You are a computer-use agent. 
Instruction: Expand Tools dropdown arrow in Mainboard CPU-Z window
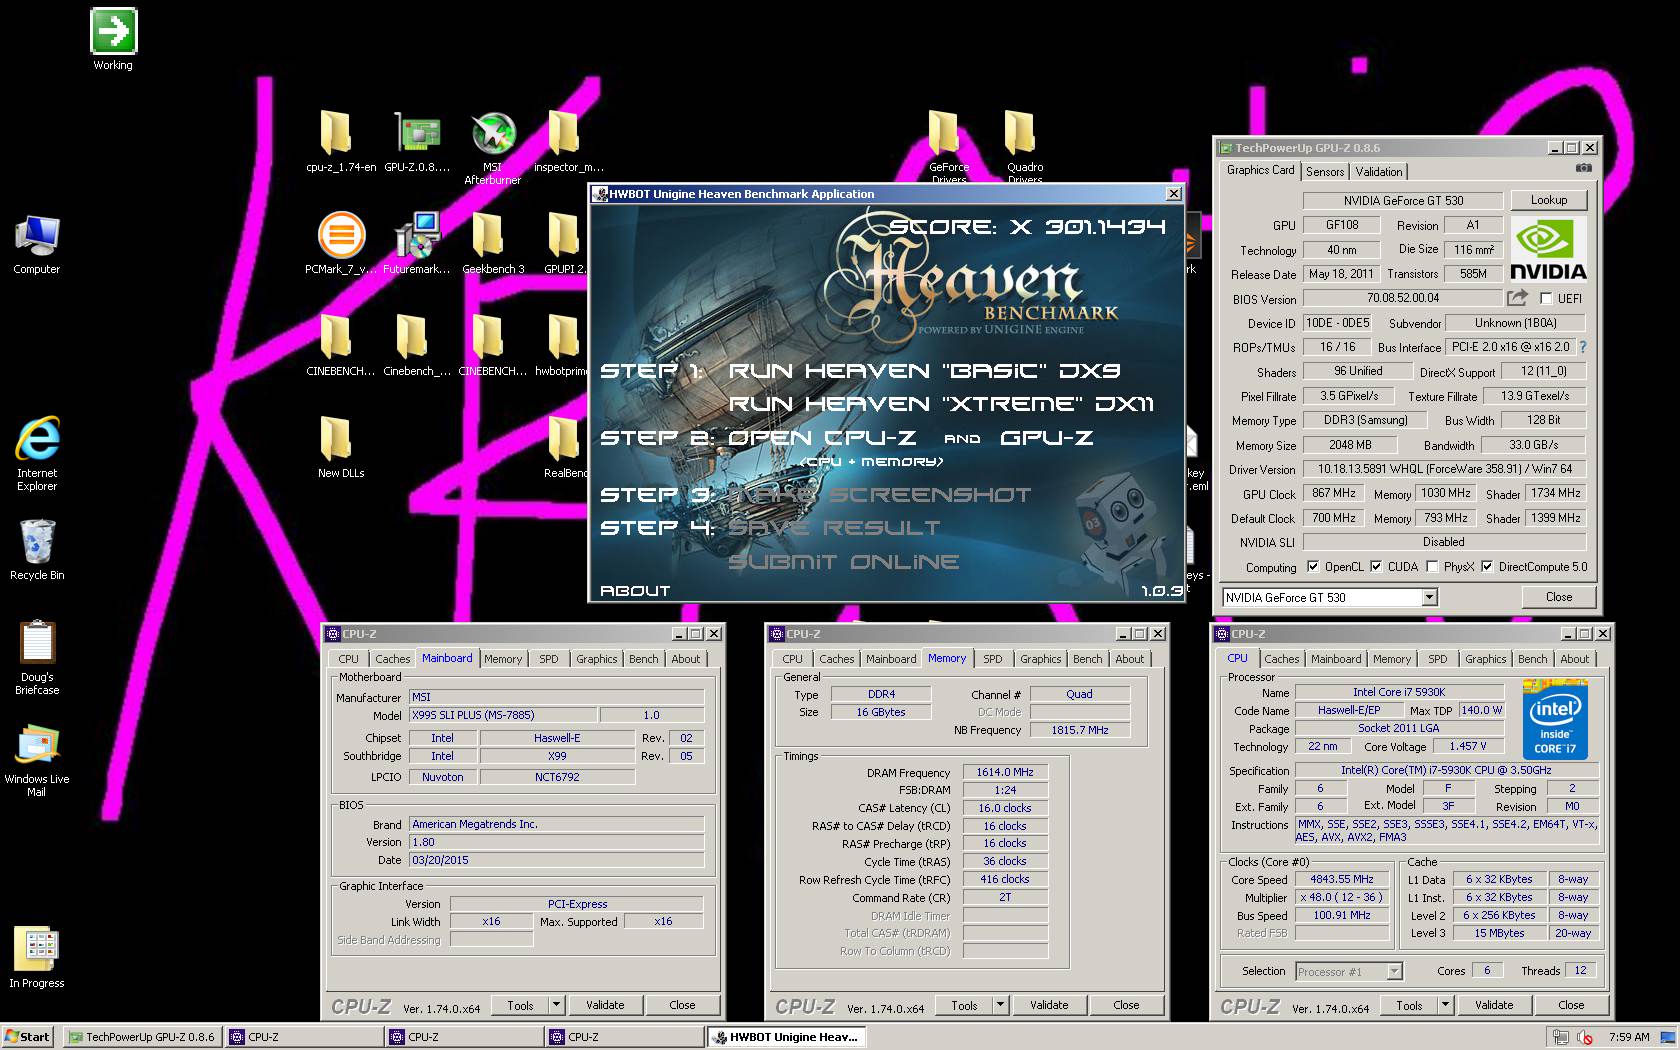(x=557, y=1005)
